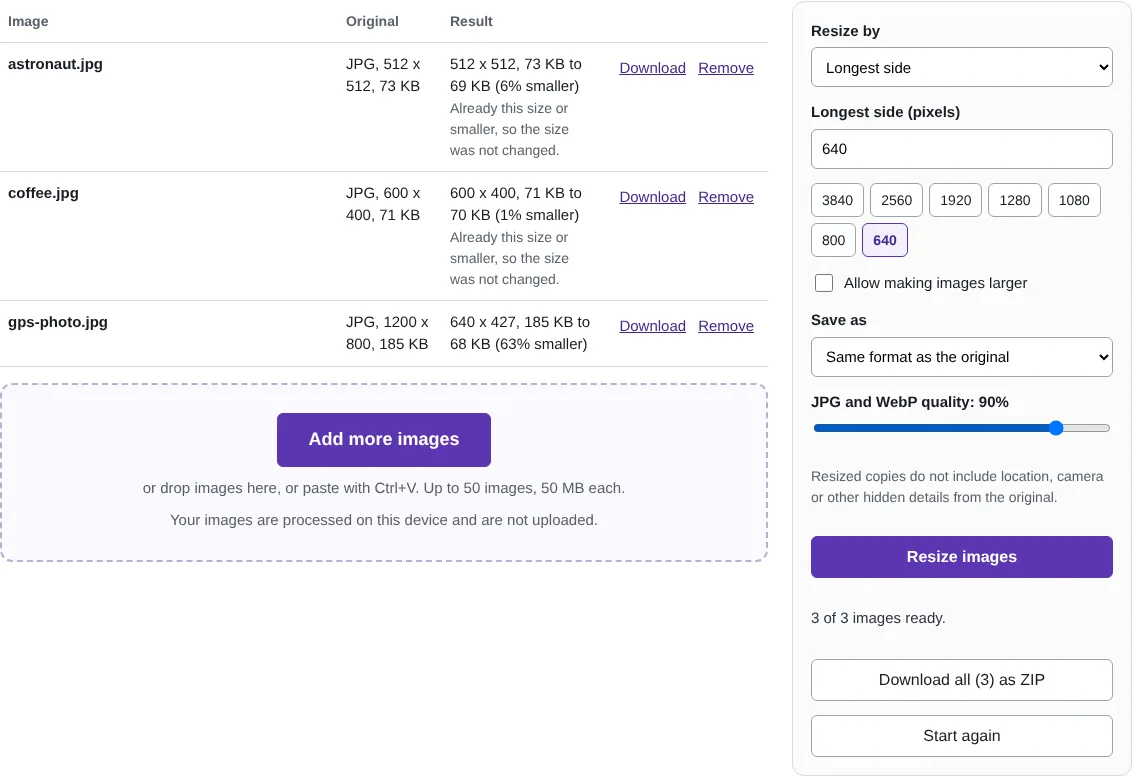This screenshot has width=1132, height=776.
Task: Click the 'JPG and WebP quality: 90%' label
Action: pos(910,402)
